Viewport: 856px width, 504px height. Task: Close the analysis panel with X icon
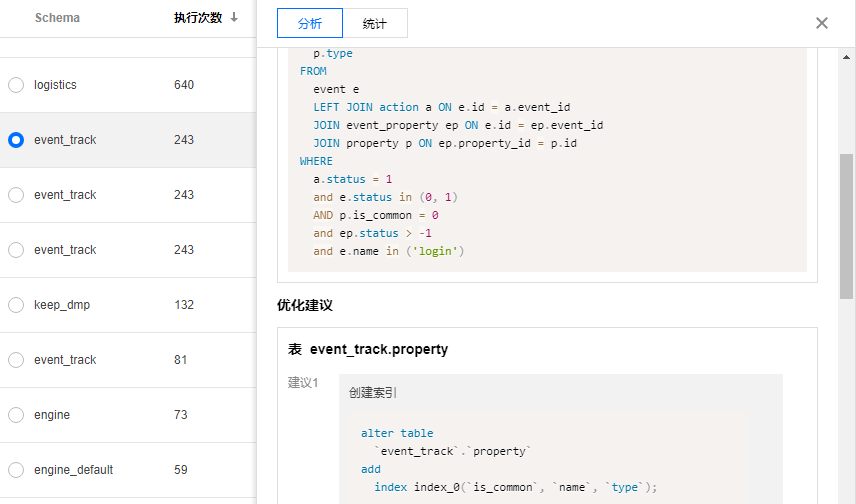pos(822,23)
